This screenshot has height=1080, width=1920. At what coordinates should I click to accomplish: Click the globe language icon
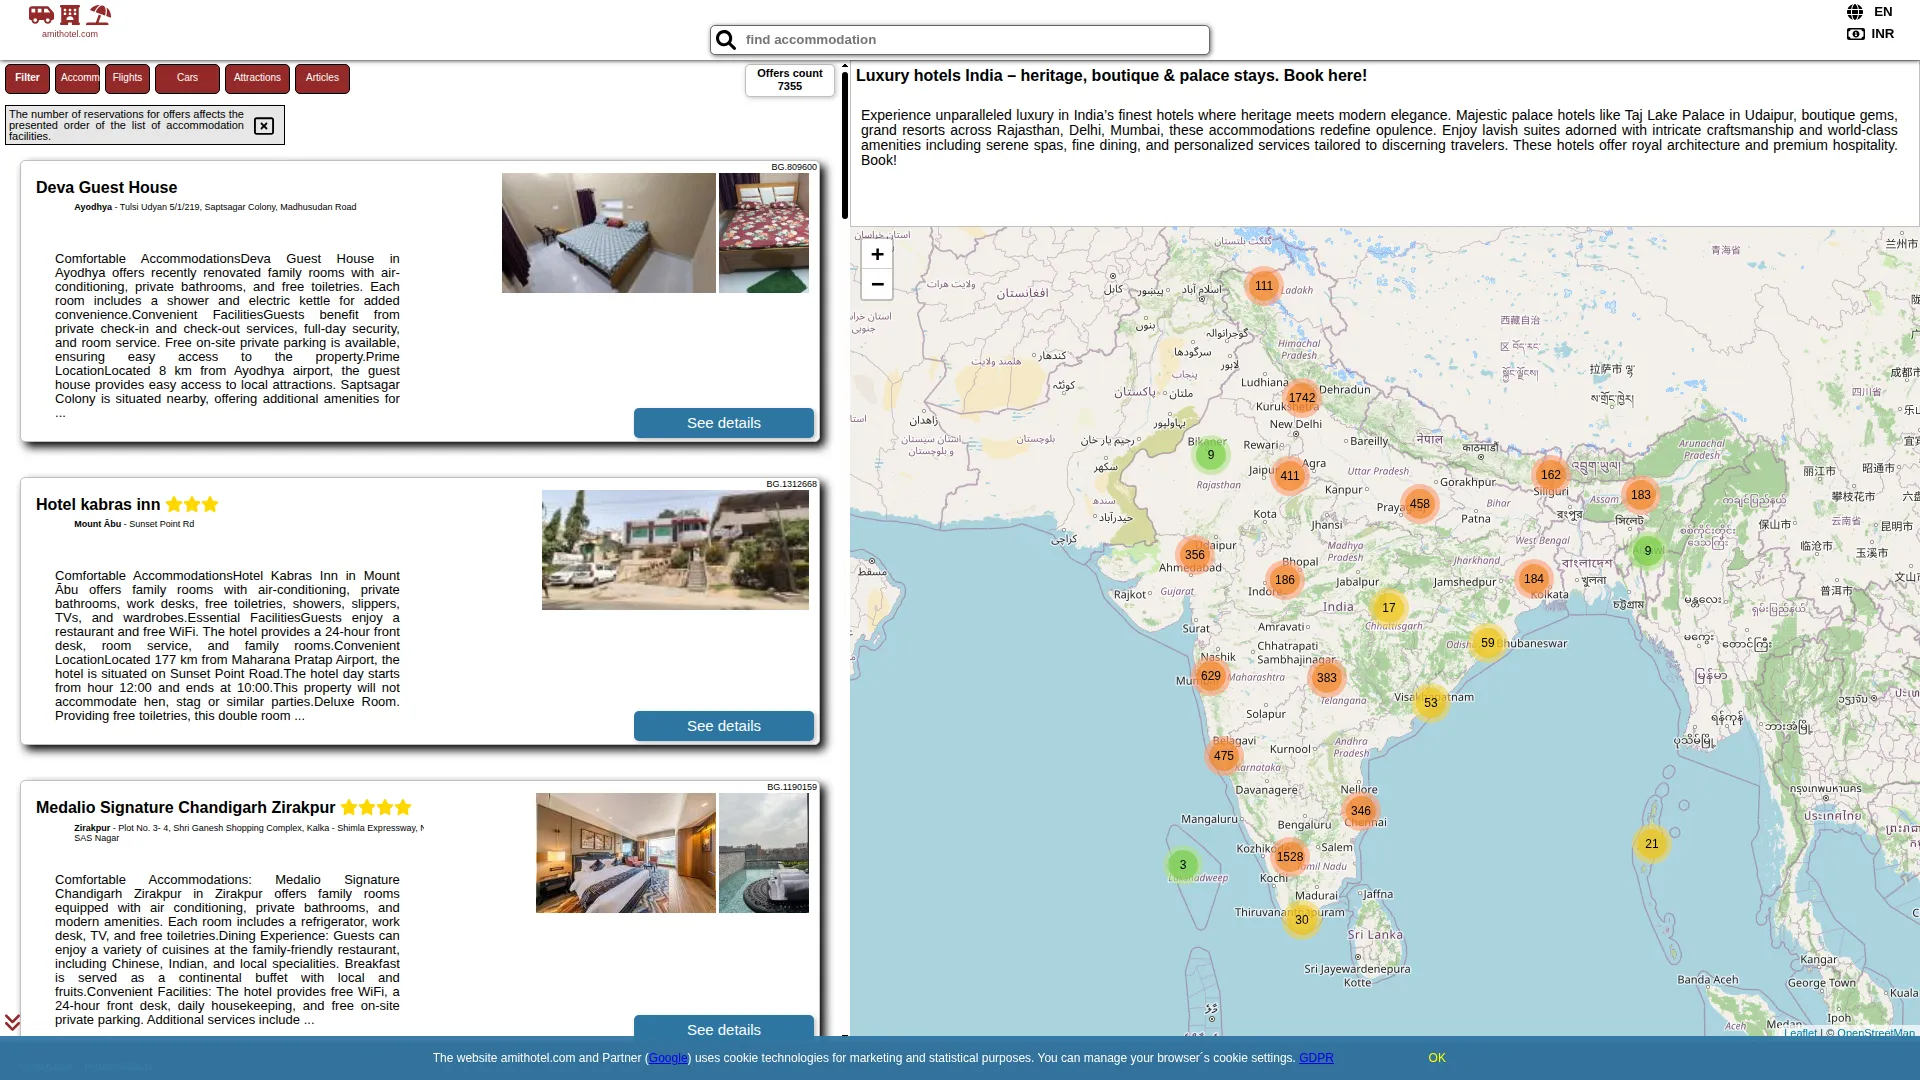[x=1855, y=12]
